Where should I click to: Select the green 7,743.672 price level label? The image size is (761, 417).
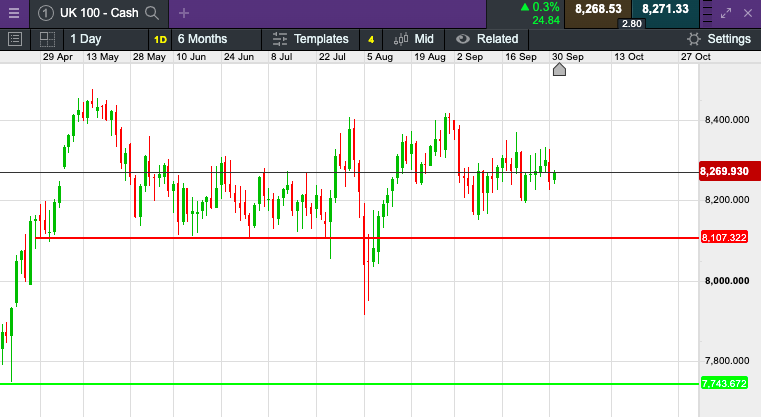coord(724,384)
